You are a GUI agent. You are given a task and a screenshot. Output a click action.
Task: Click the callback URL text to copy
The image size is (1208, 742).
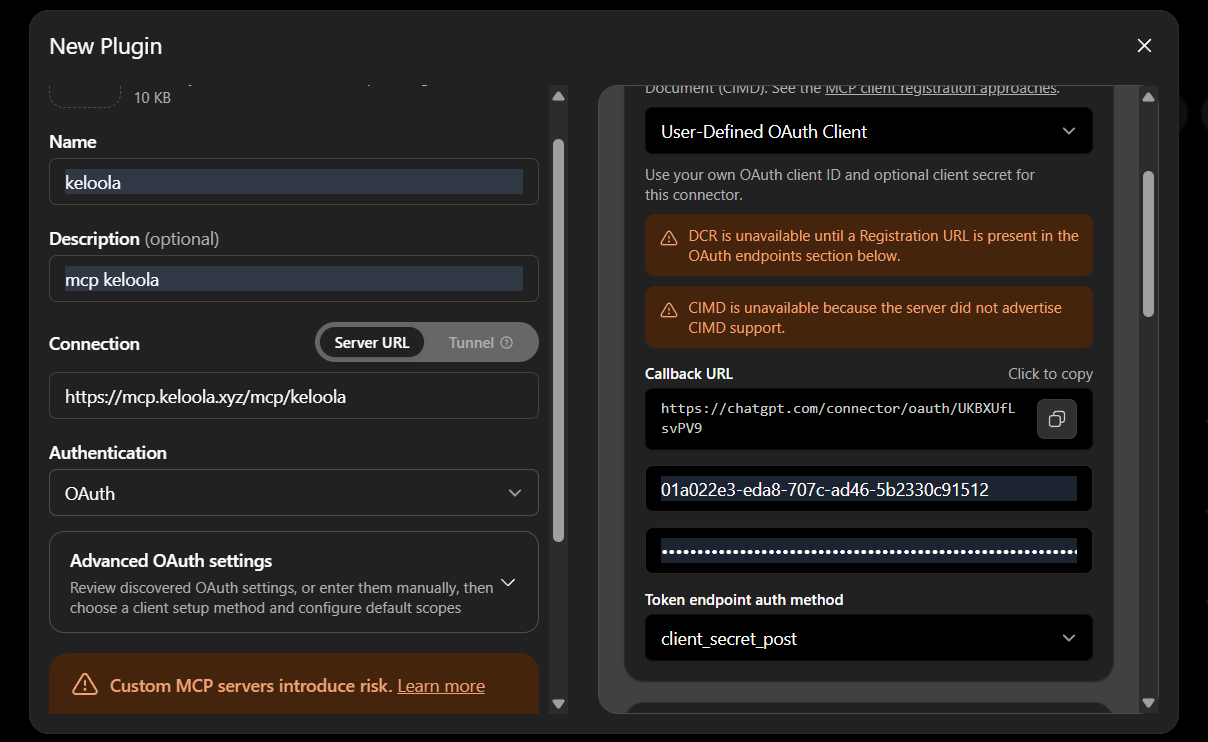838,418
